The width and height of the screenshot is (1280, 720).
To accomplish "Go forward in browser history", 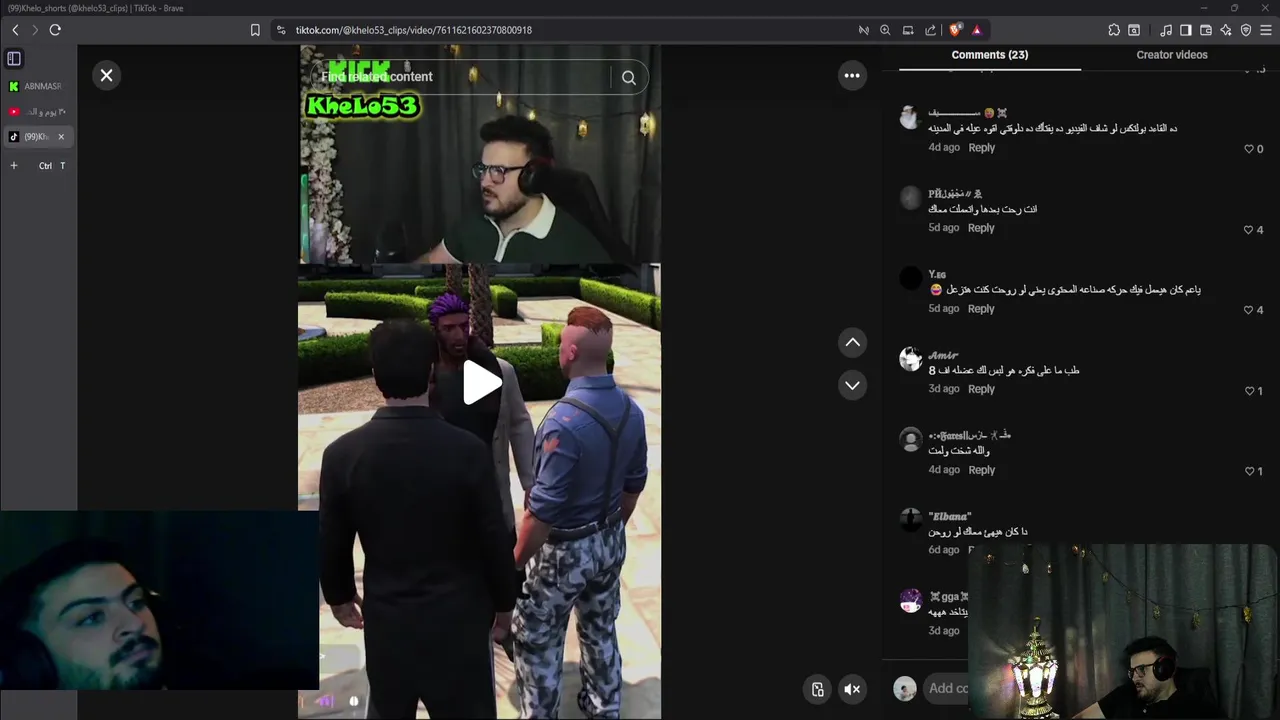I will pos(34,30).
